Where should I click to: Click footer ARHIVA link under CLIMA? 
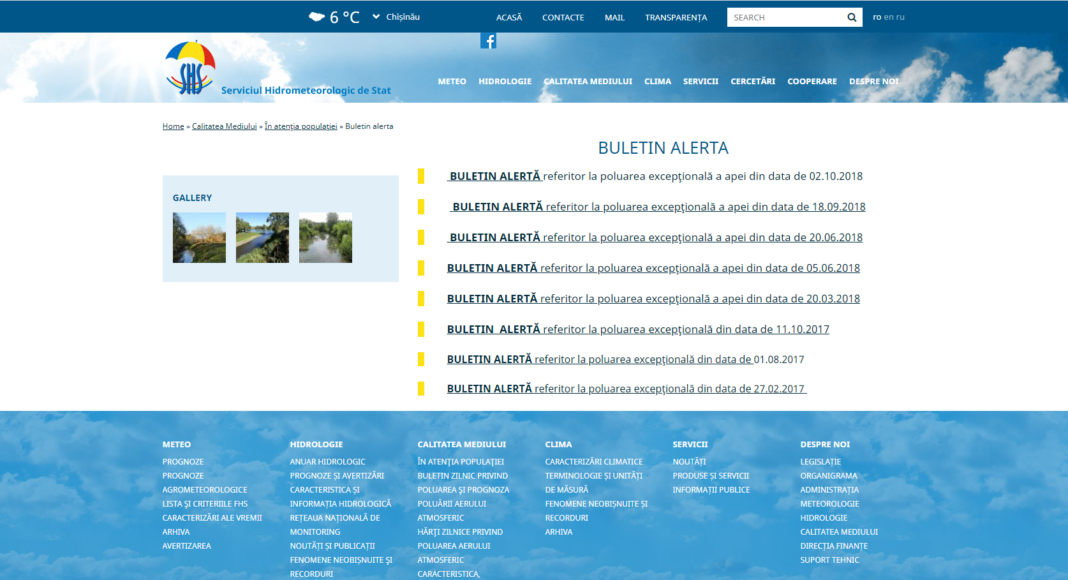click(x=559, y=532)
